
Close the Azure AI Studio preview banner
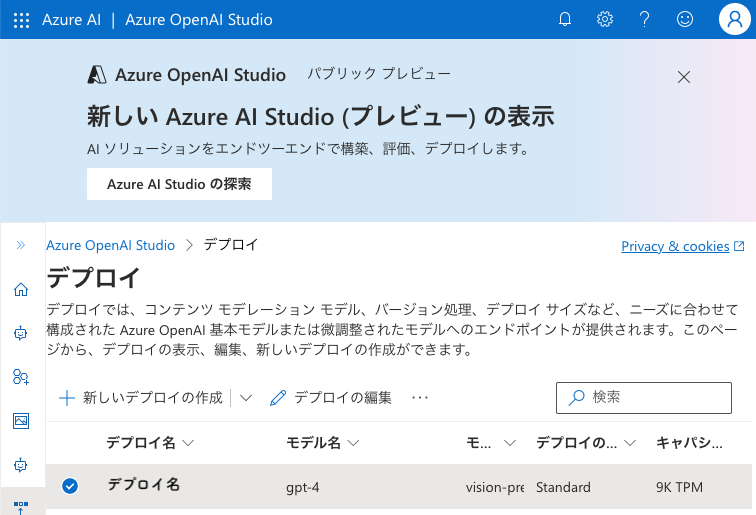(x=684, y=77)
